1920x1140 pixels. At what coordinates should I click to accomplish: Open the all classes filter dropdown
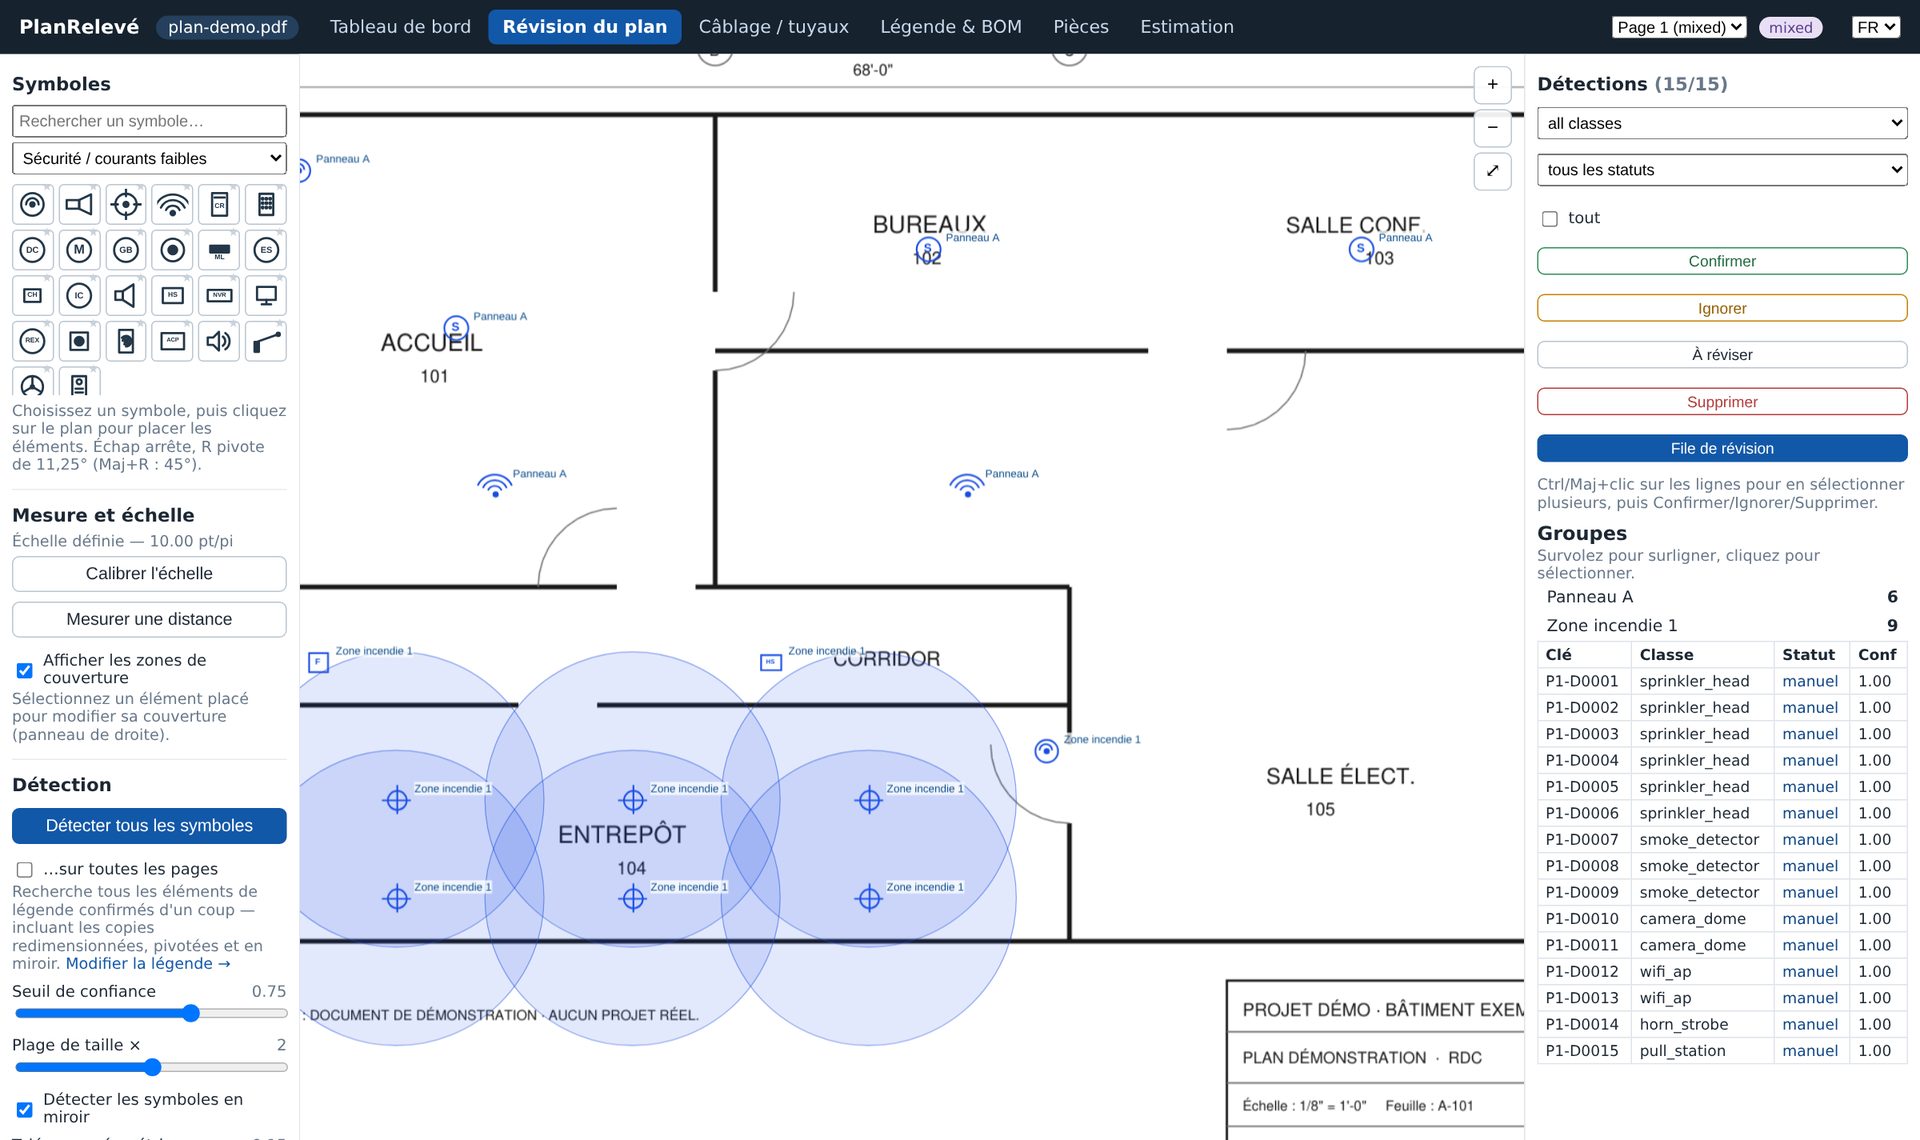1722,124
